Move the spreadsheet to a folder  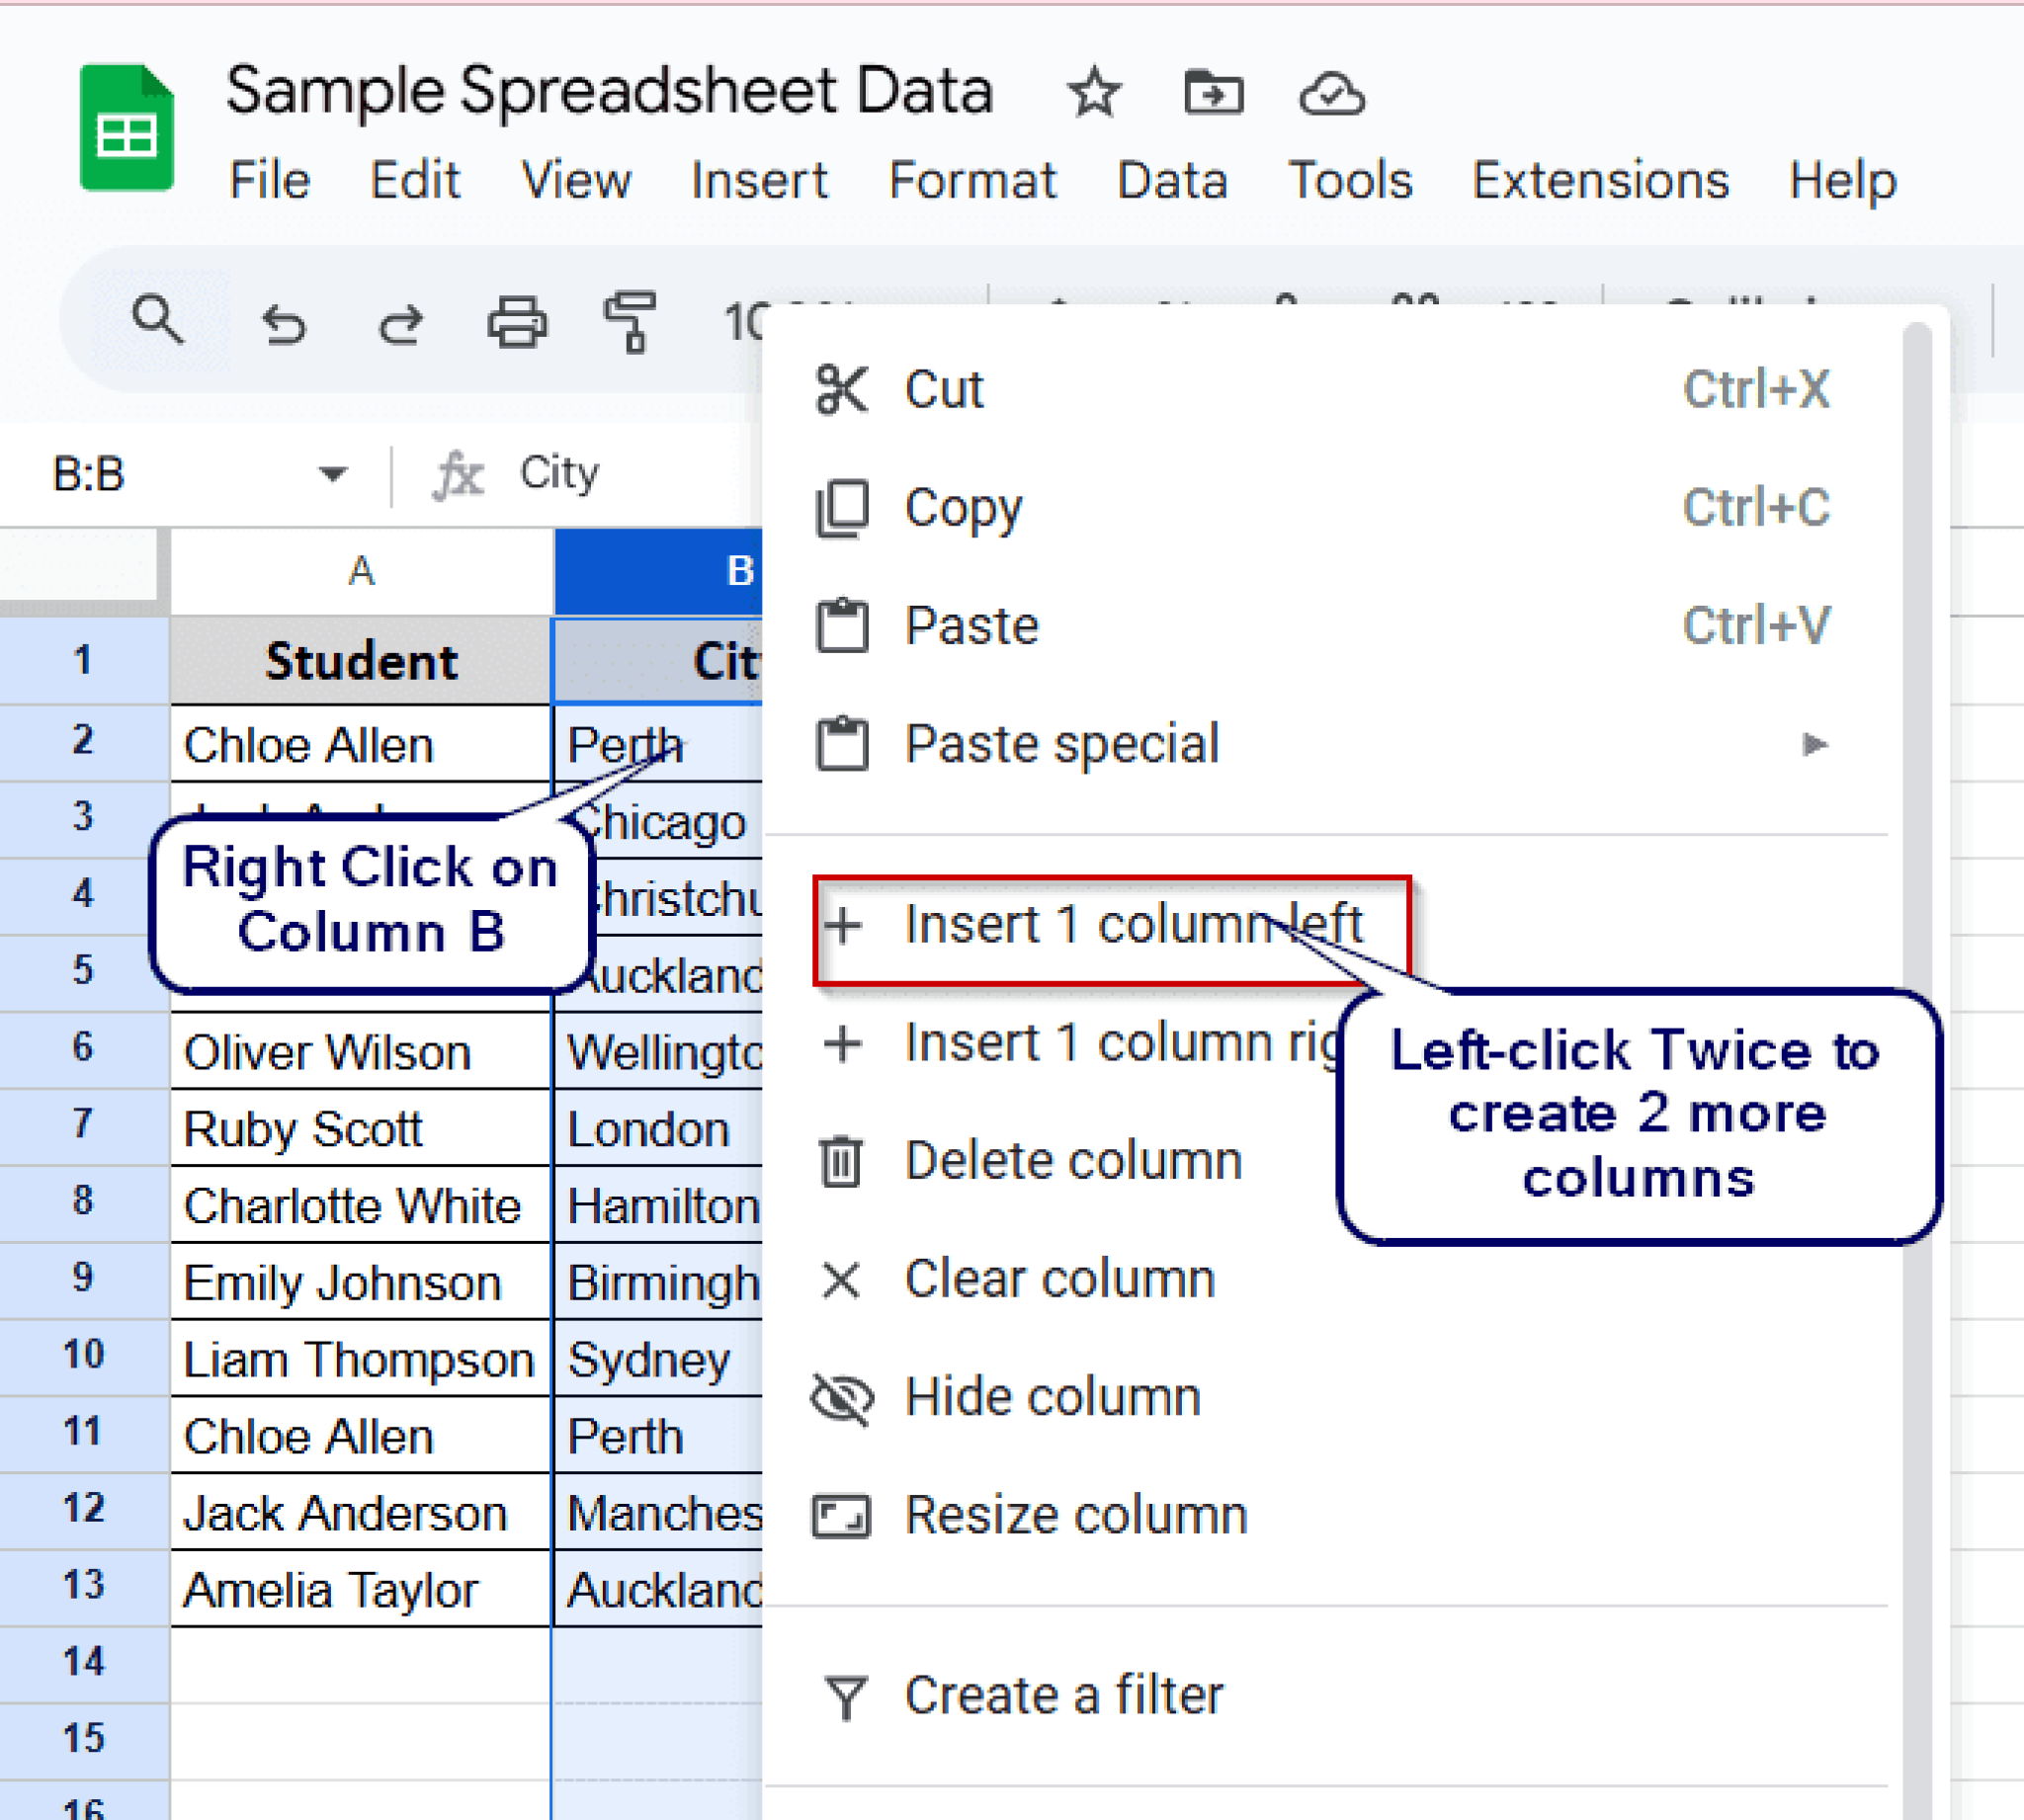point(1215,92)
